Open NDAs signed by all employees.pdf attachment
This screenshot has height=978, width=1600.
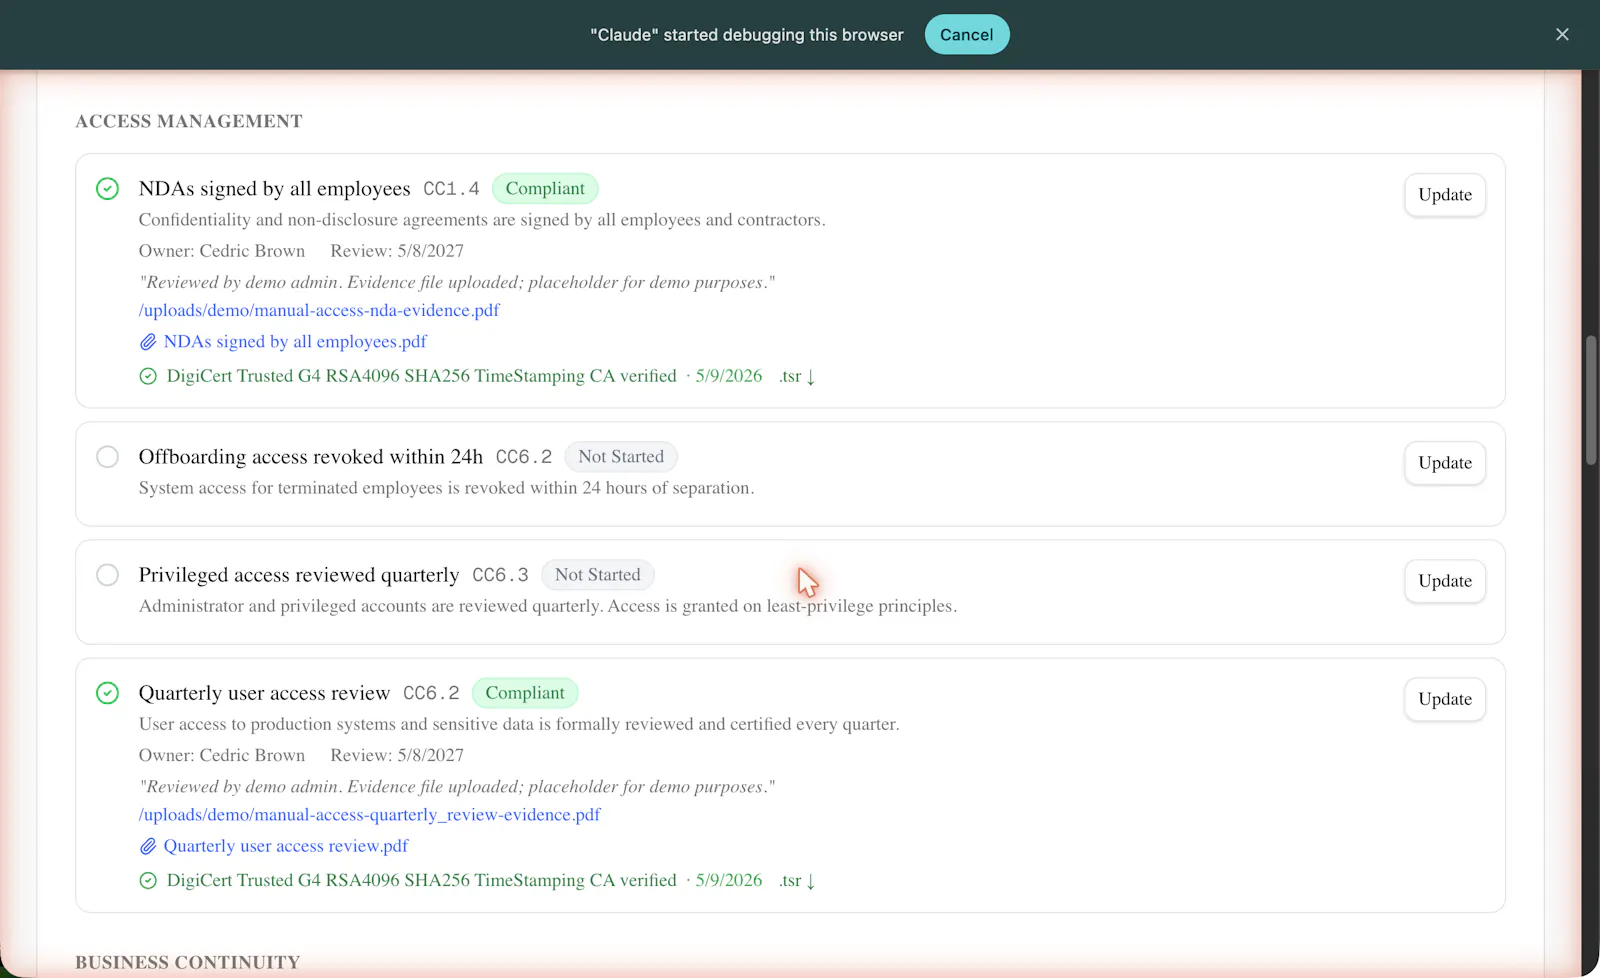295,342
